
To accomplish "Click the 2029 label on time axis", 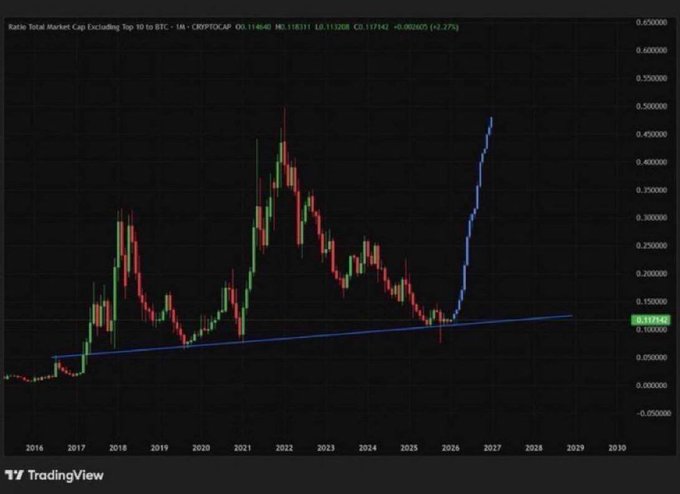I will pos(575,448).
